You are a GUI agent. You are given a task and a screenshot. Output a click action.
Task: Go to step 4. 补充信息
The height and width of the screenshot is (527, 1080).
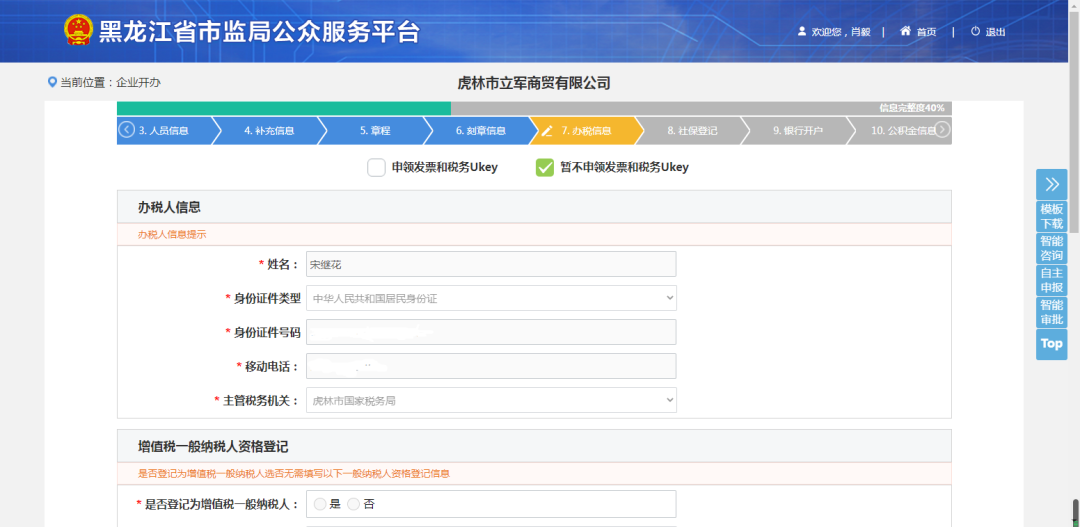269,131
